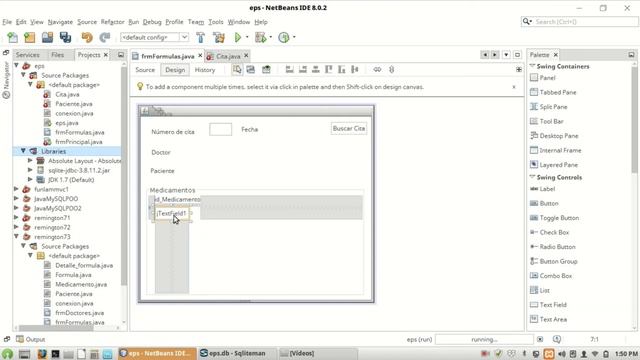
Task: Click the Clean and Build icon
Action: pyautogui.click(x=219, y=38)
